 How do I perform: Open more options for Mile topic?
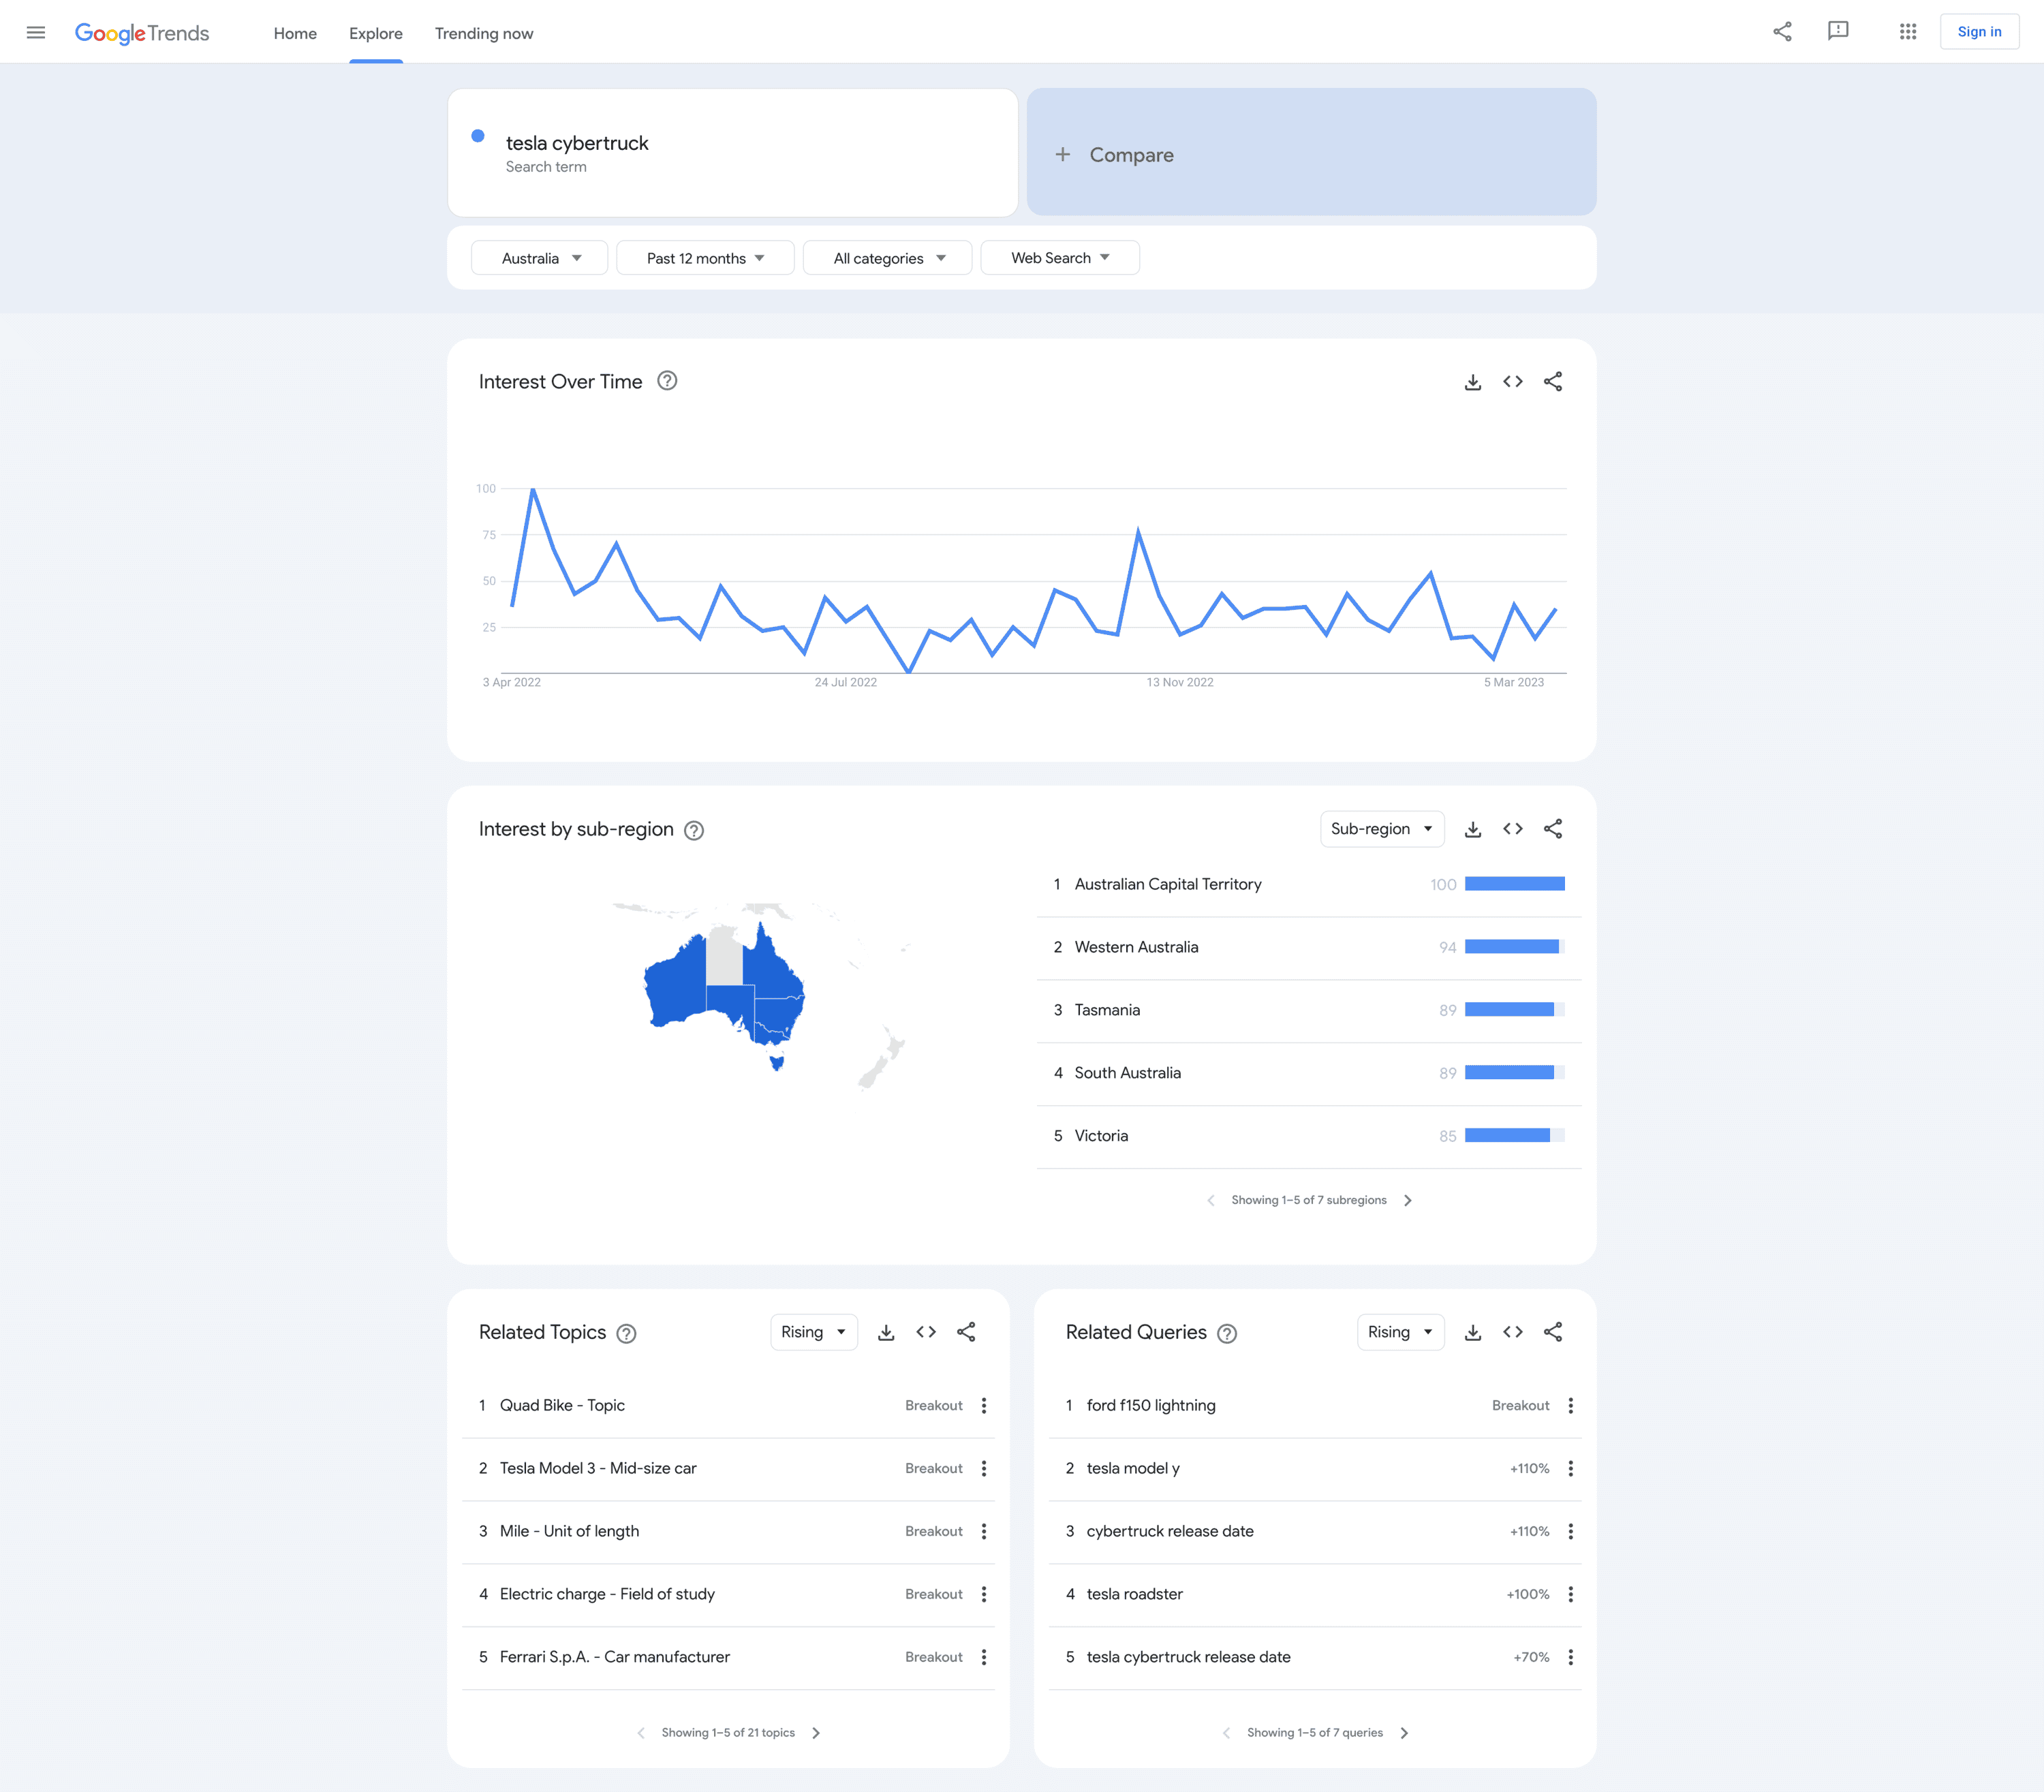click(984, 1531)
